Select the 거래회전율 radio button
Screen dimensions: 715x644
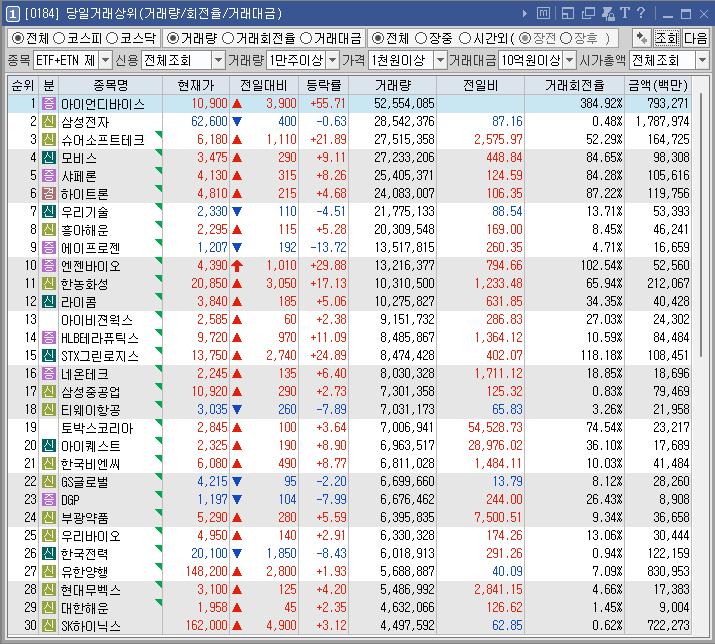click(x=228, y=38)
